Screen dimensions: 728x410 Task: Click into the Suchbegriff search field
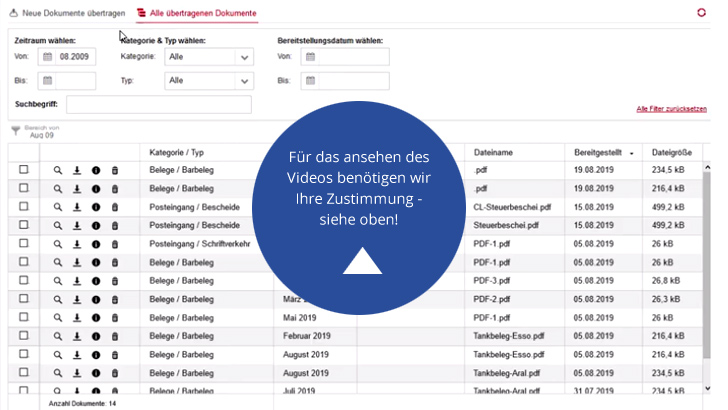click(x=158, y=104)
